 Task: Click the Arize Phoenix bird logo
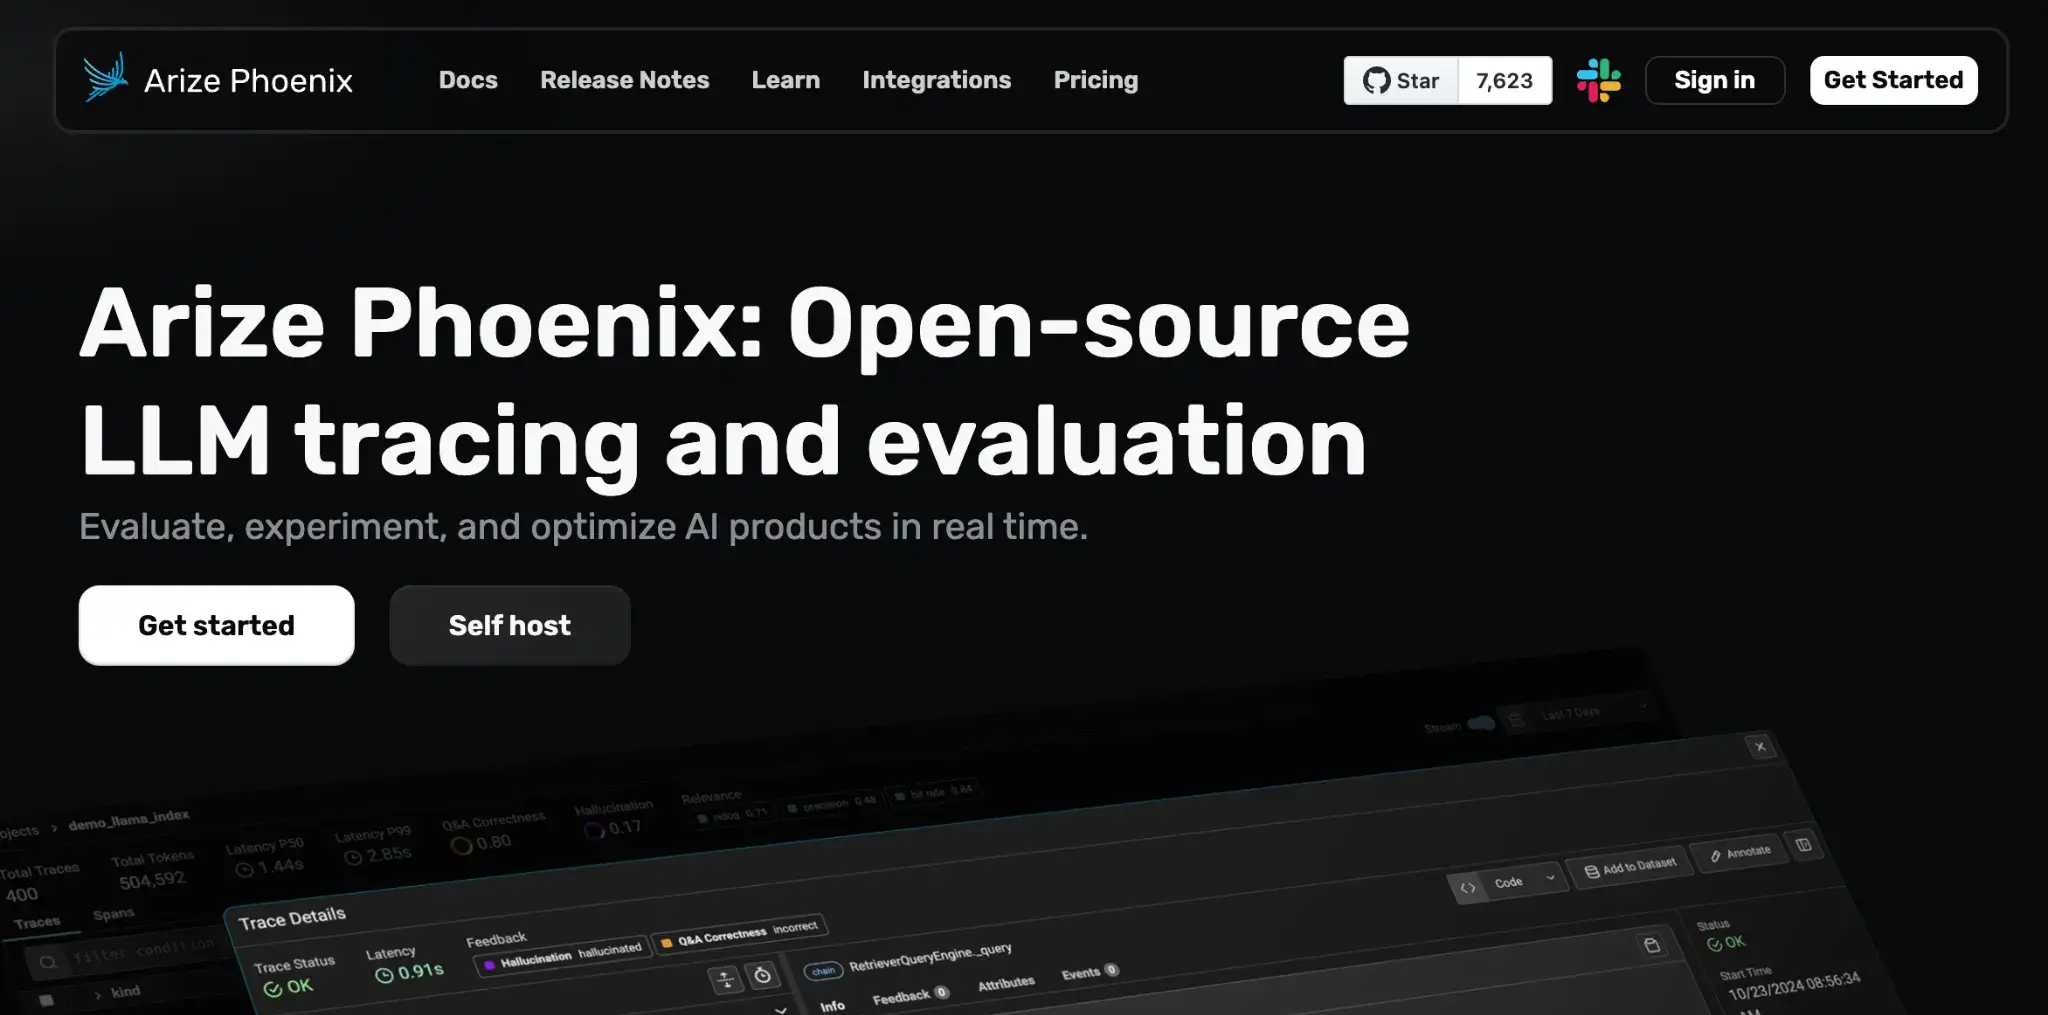pyautogui.click(x=106, y=78)
